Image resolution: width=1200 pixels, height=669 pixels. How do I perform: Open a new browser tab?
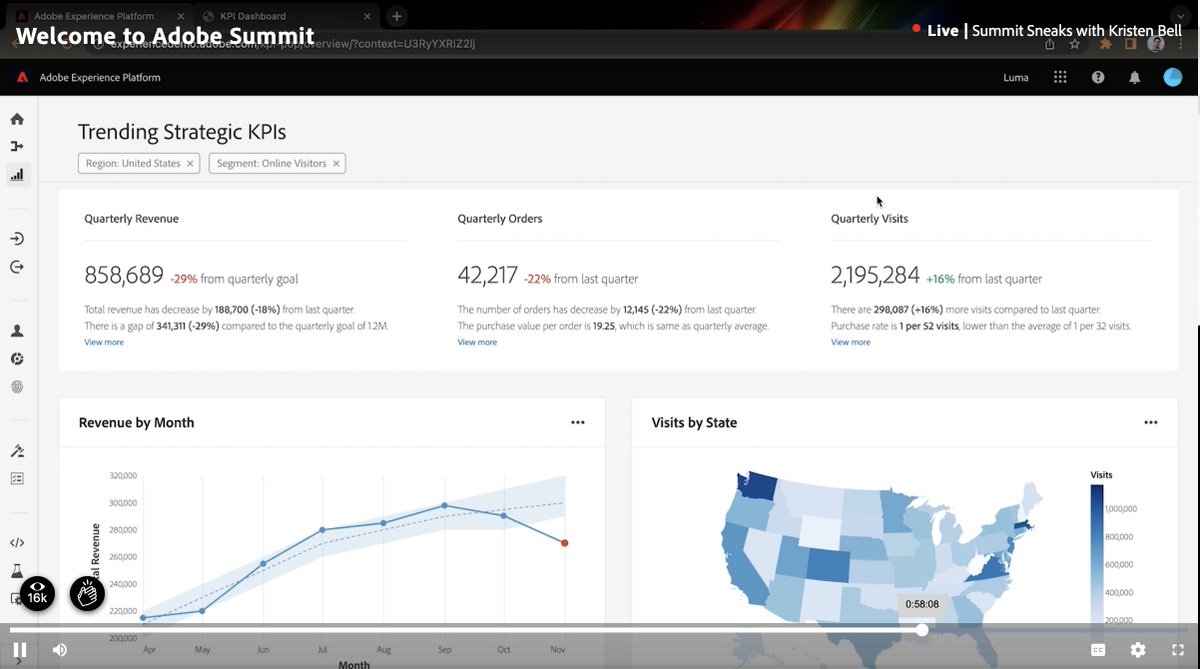coord(397,16)
